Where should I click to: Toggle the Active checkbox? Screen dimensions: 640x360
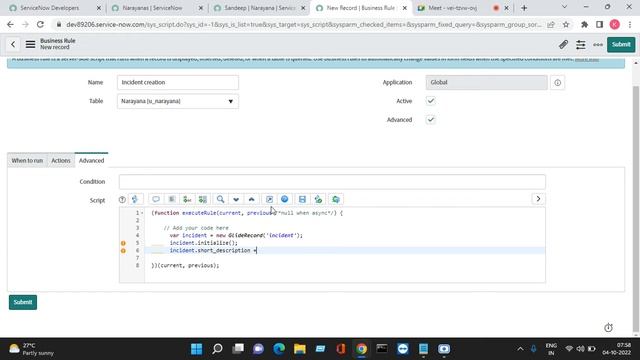point(431,101)
